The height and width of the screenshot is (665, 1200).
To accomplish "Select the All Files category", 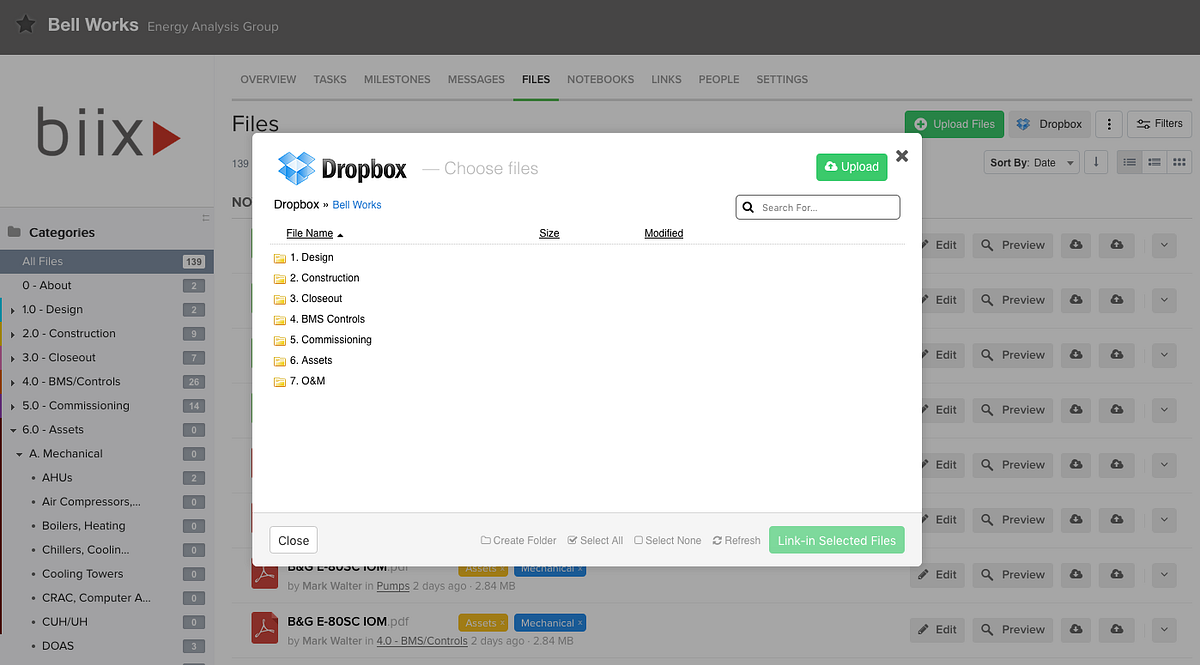I will (107, 261).
